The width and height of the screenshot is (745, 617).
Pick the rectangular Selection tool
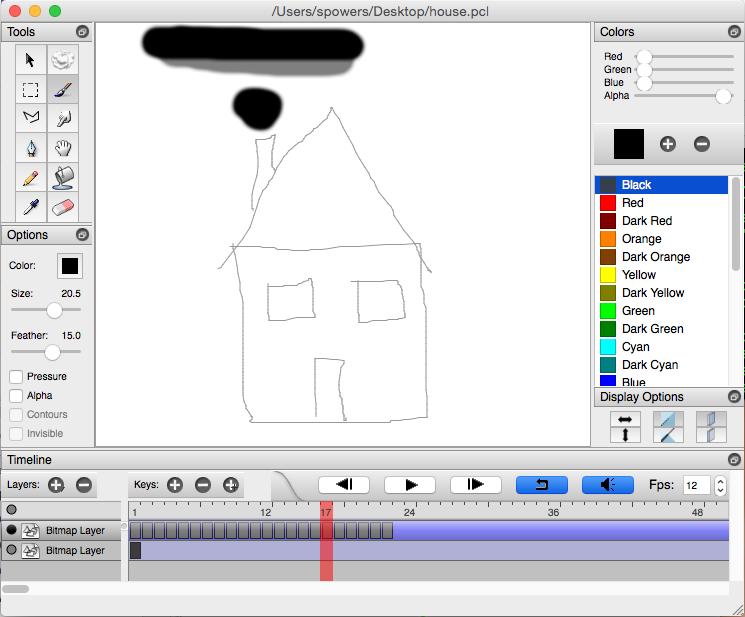tap(31, 89)
